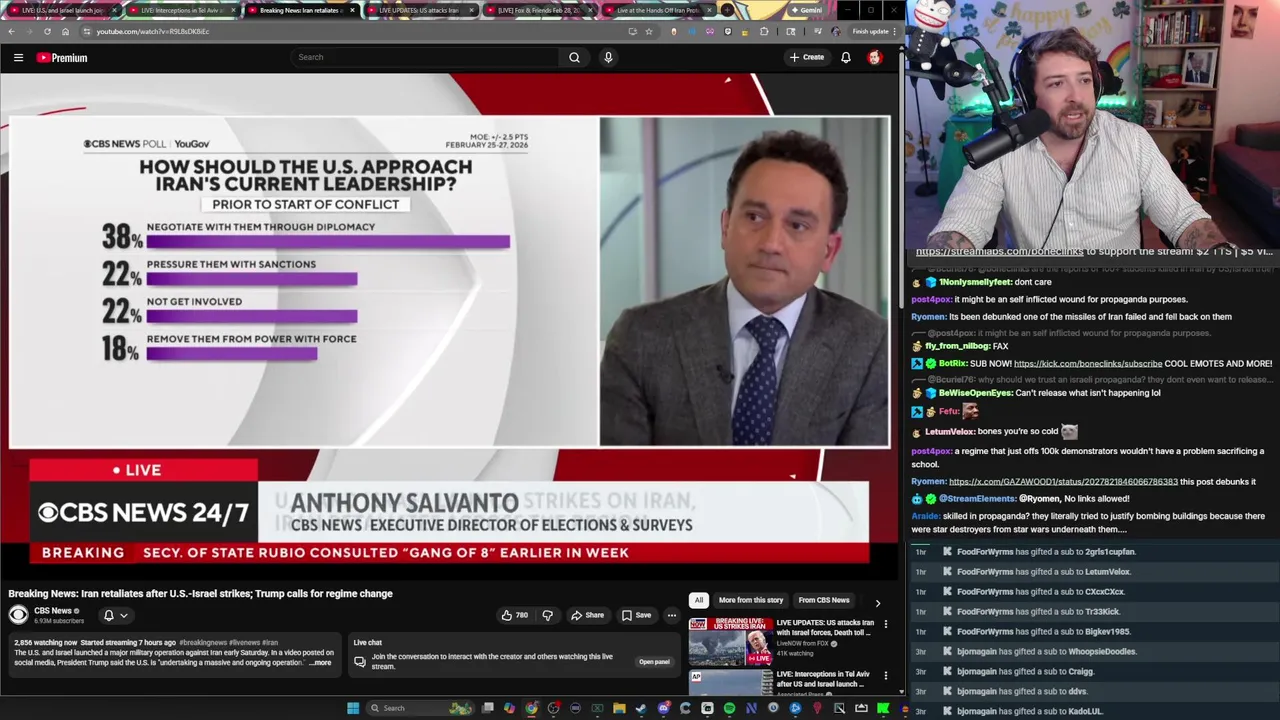Open LIVE UPDATES: US attacks Iran thumbnail
Image resolution: width=1280 pixels, height=720 pixels.
[x=730, y=641]
